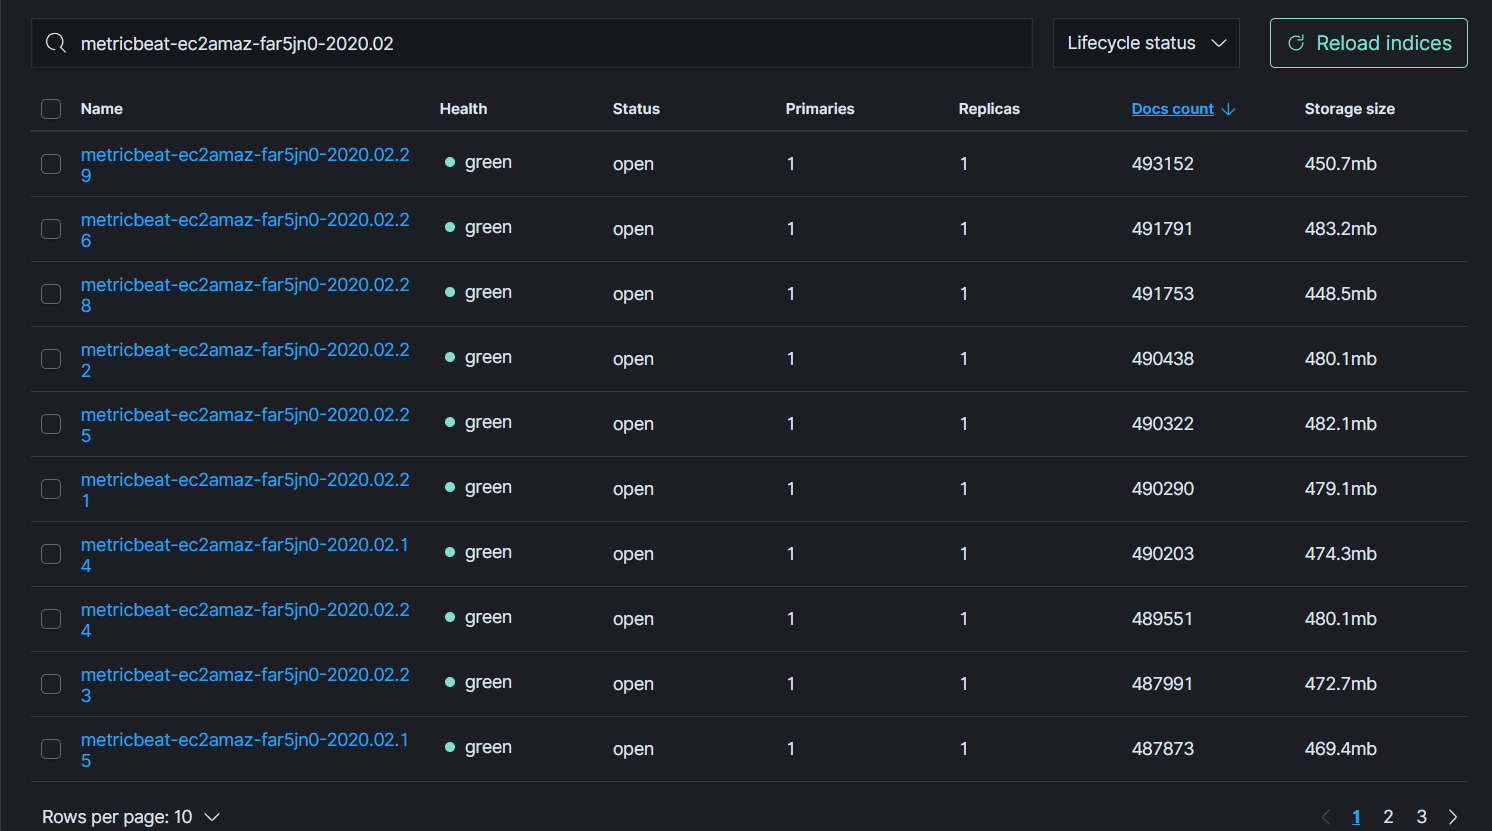Click 480.1mb in the 2020.02.22 row
This screenshot has height=831, width=1492.
tap(1341, 359)
